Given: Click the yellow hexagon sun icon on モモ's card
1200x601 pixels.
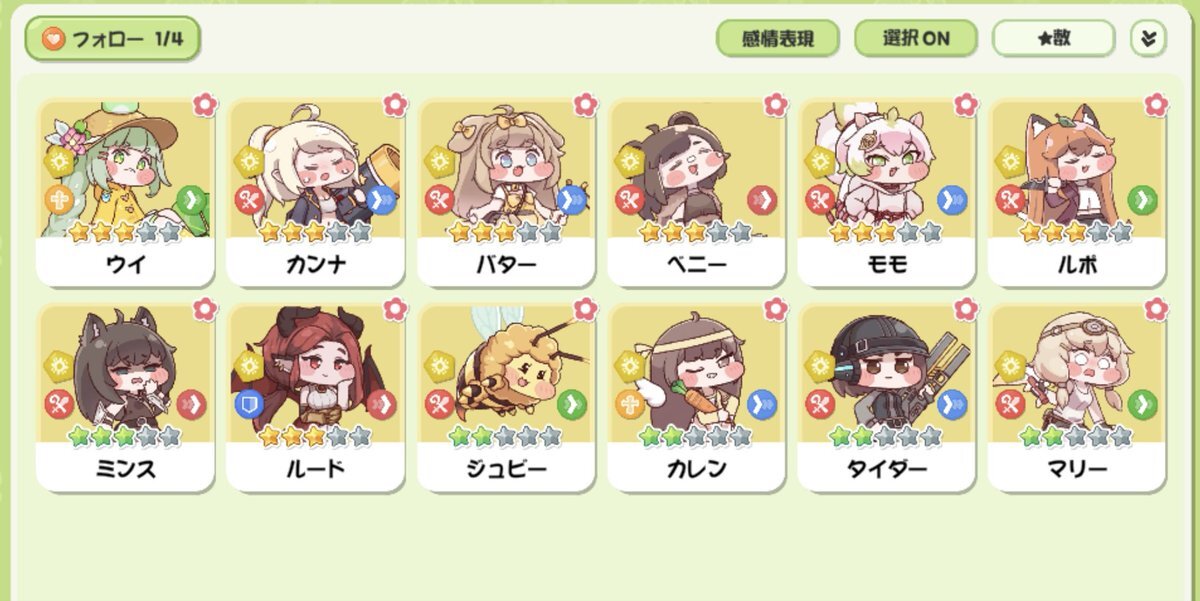Looking at the screenshot, I should coord(820,161).
